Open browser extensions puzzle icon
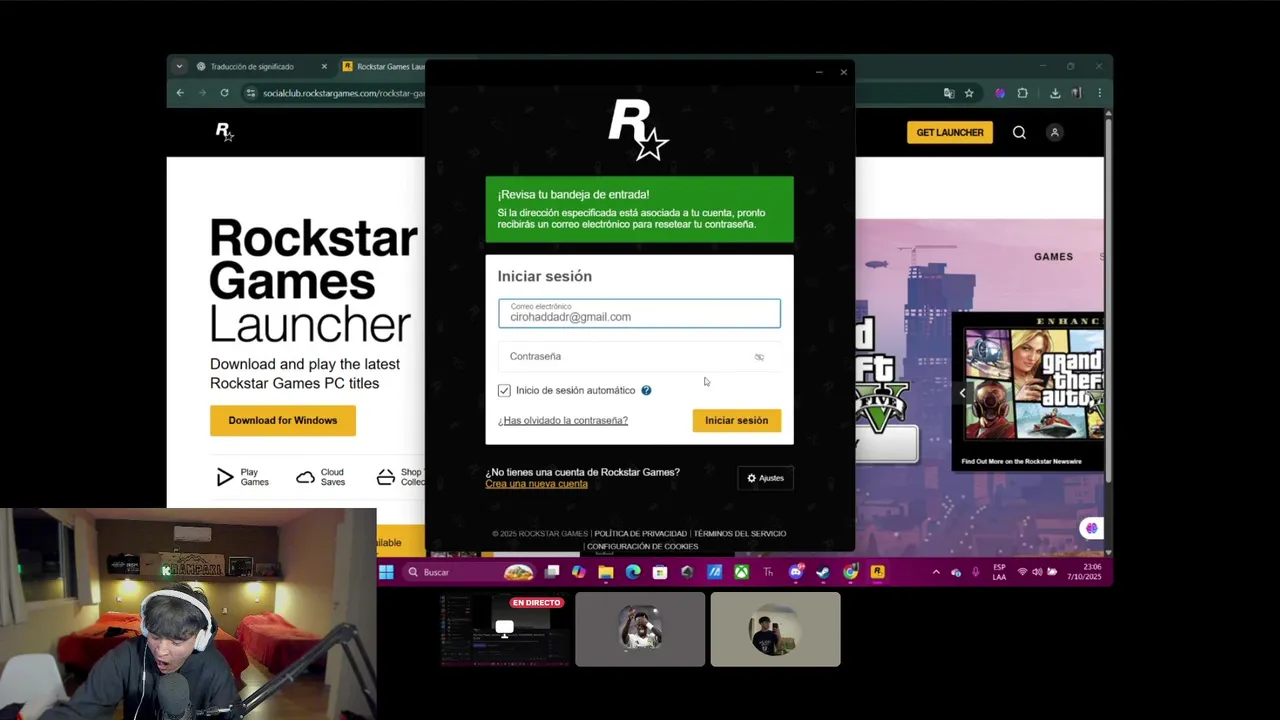The image size is (1280, 720). point(1022,93)
